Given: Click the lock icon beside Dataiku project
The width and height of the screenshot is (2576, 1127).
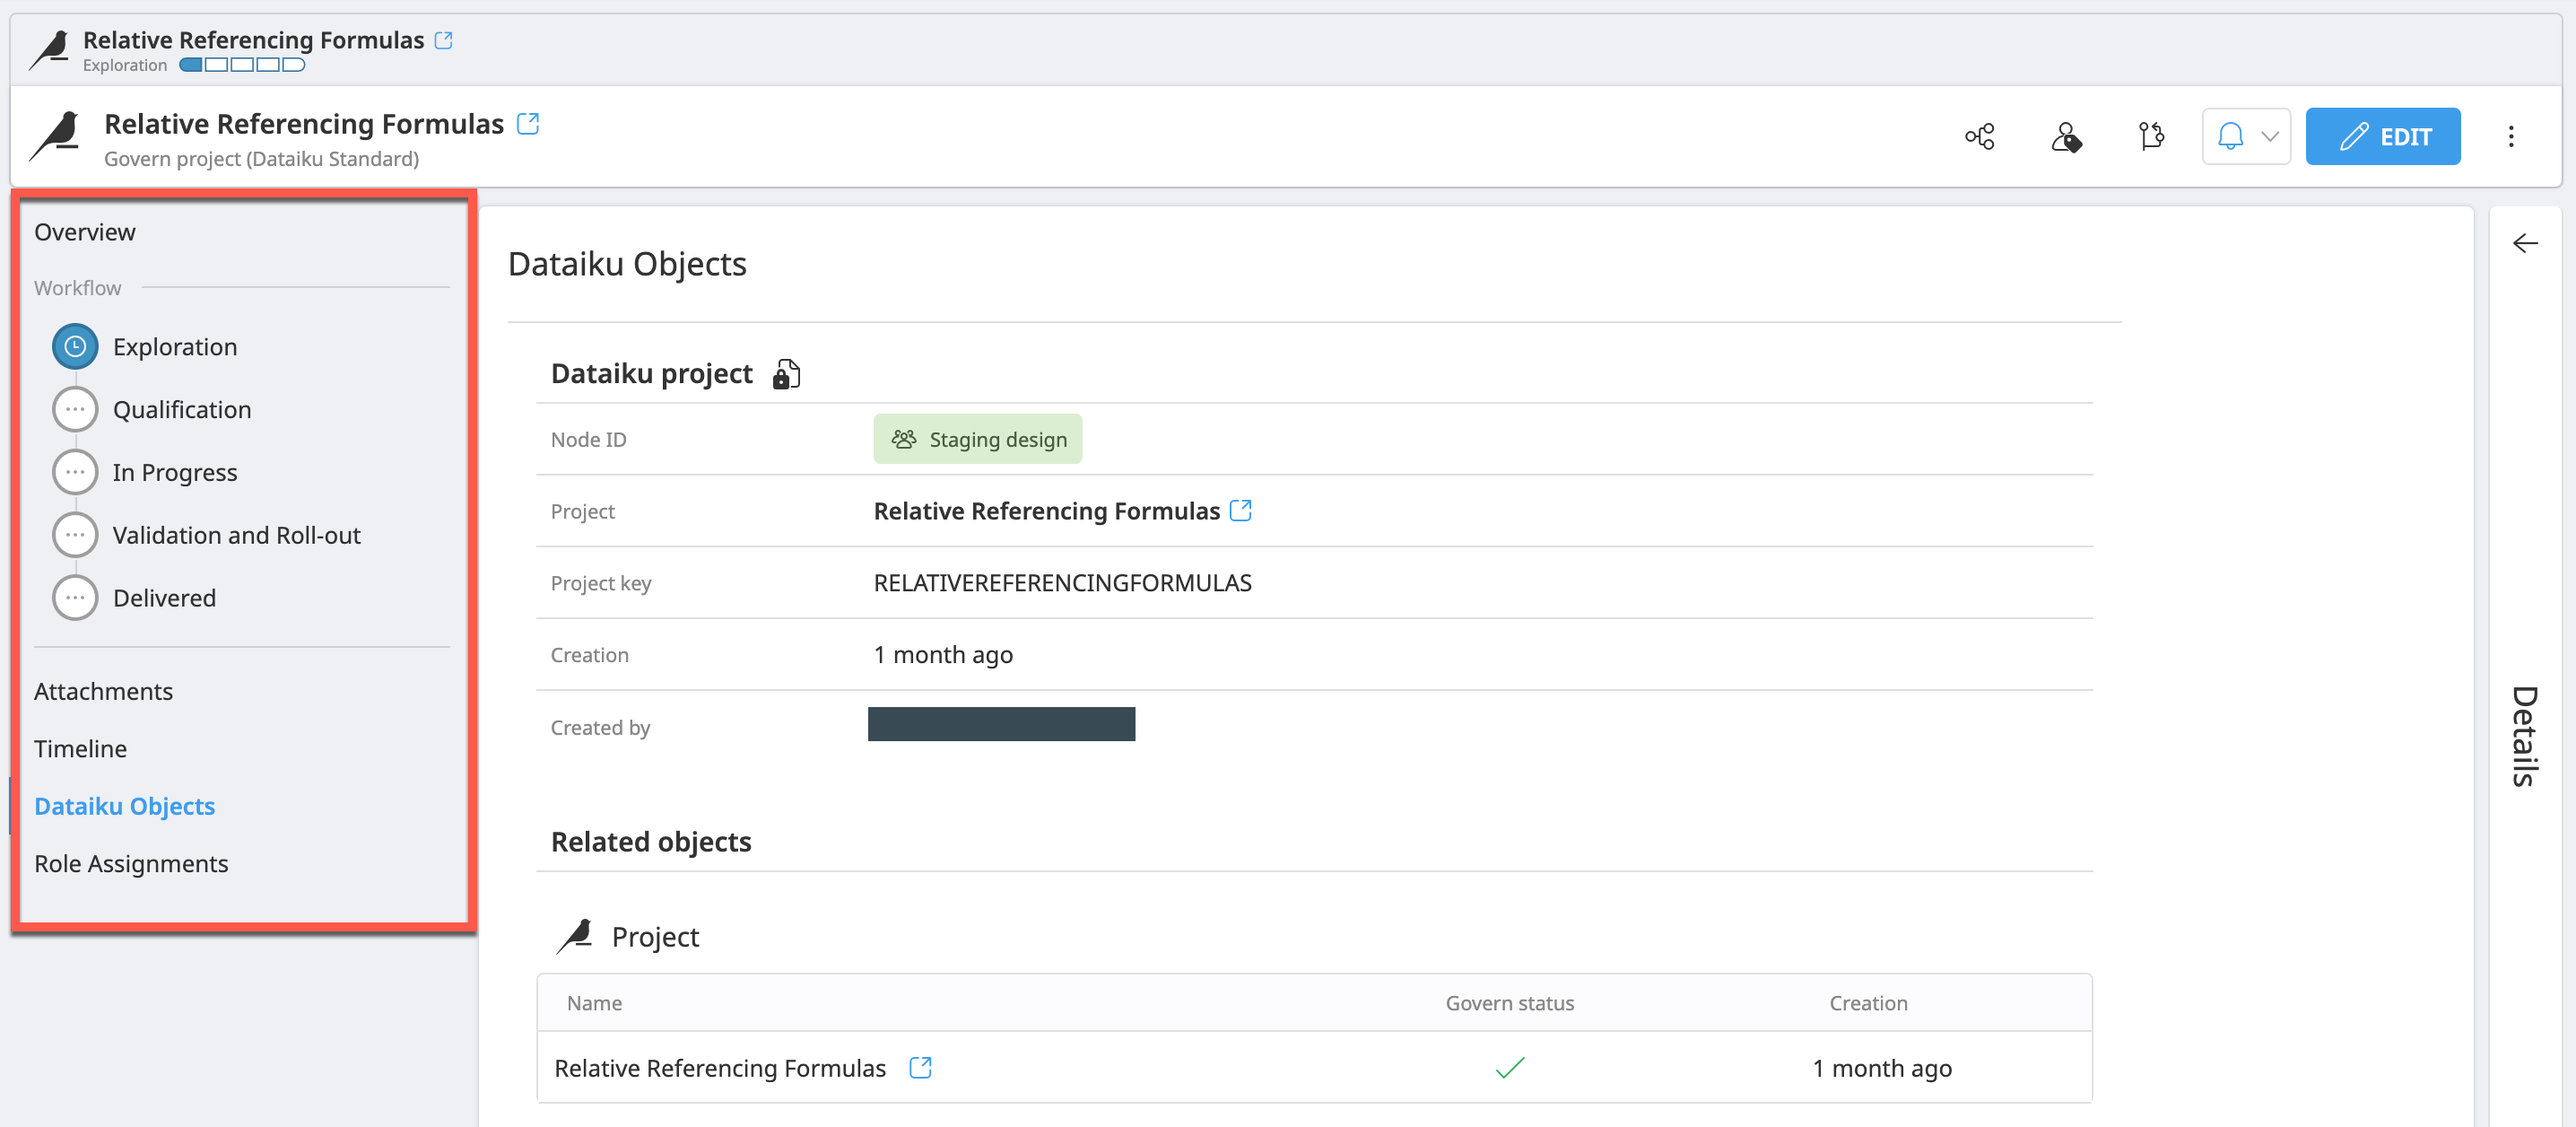Looking at the screenshot, I should click(786, 374).
